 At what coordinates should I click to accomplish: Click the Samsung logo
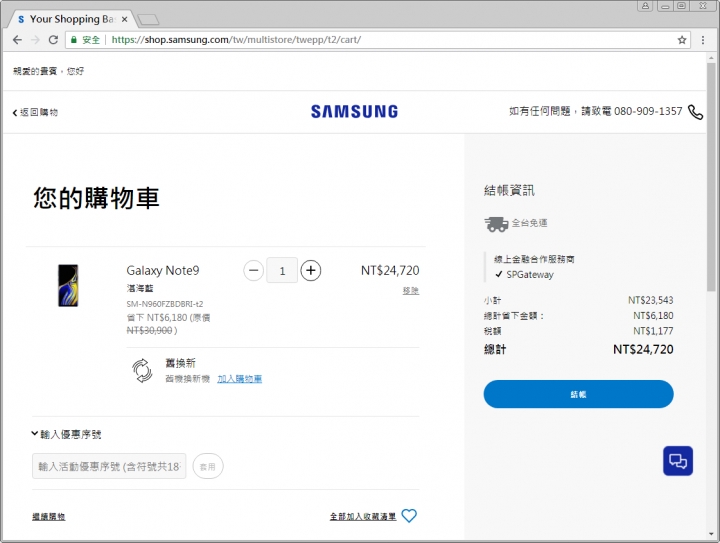click(x=354, y=112)
